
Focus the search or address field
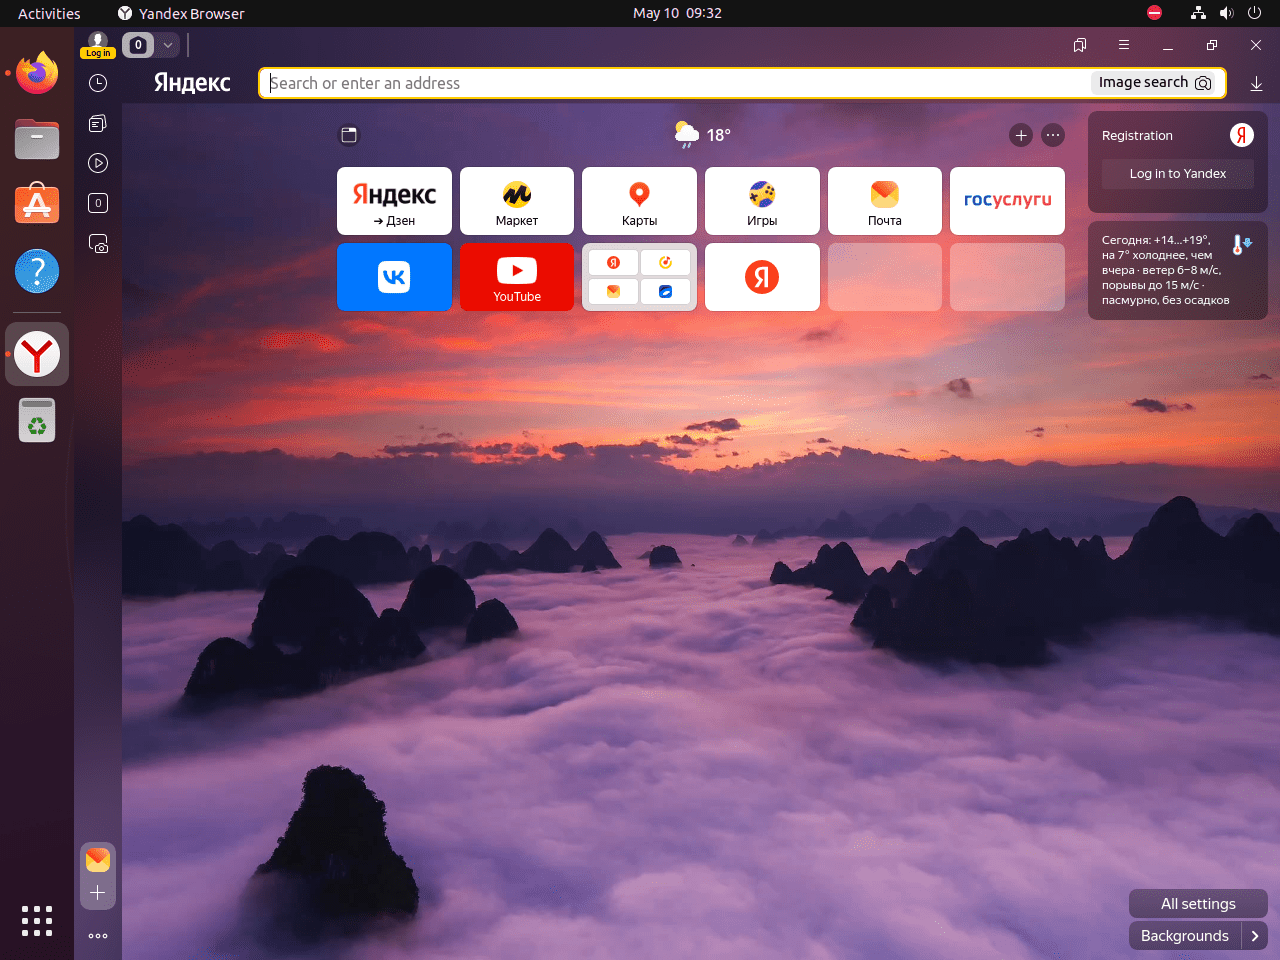pos(675,83)
